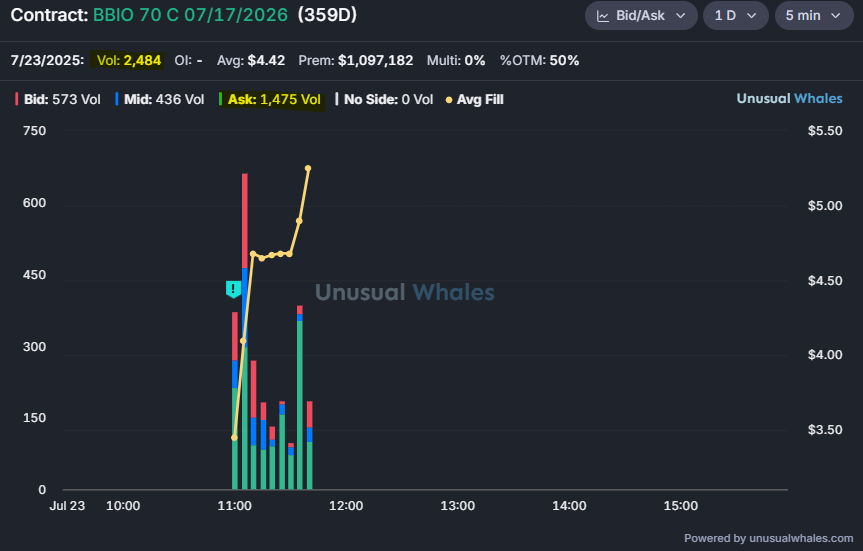
Task: Click the 12:00 time axis label
Action: pos(346,506)
